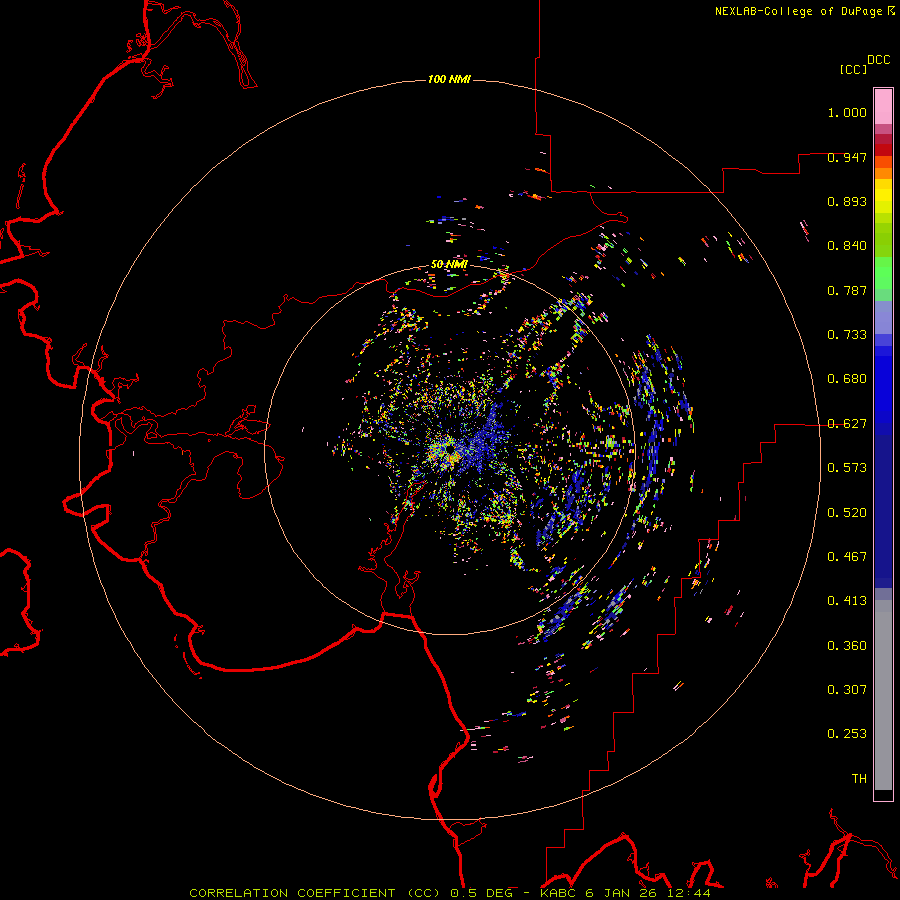Pick the pink swatch at the top of the scale
Image resolution: width=900 pixels, height=900 pixels.
pos(883,107)
